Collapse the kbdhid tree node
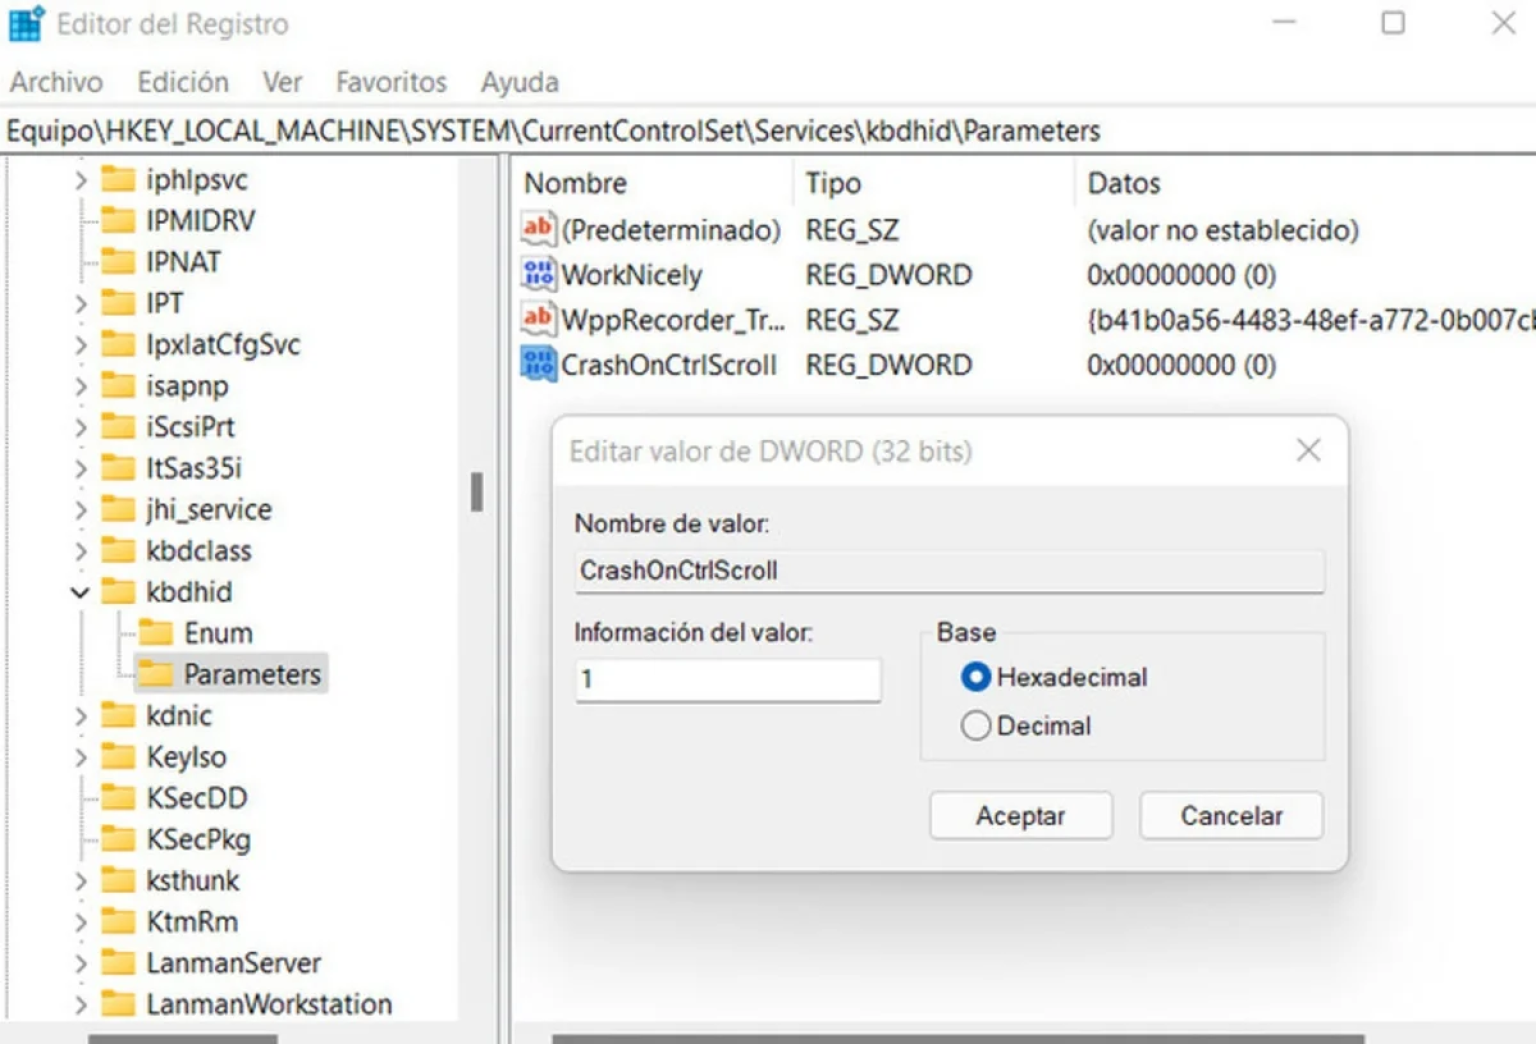Screen dimensions: 1536x1044 (x=80, y=592)
